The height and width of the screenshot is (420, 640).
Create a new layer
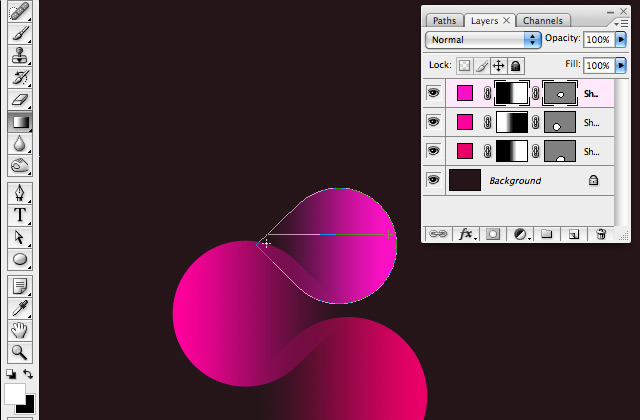[573, 234]
